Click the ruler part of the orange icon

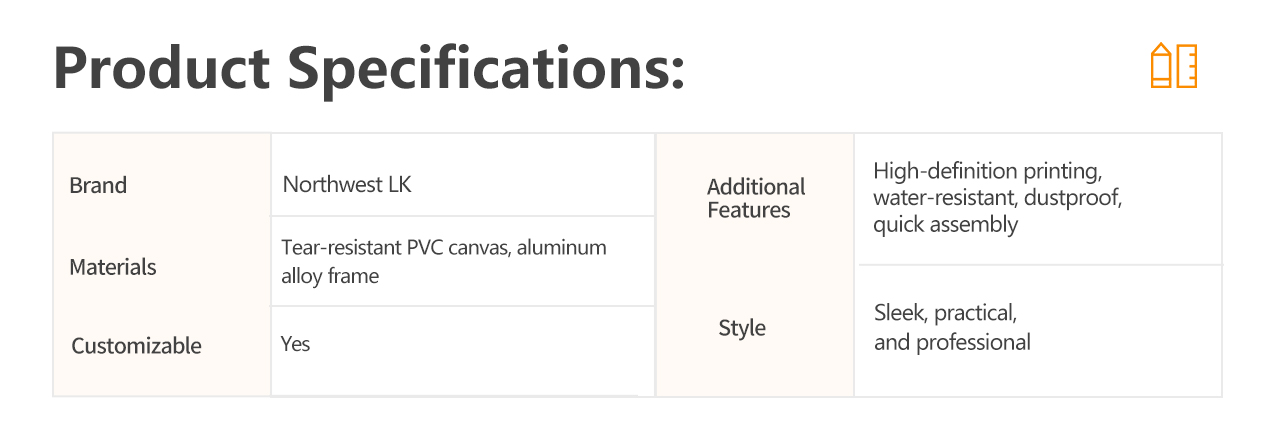1186,66
